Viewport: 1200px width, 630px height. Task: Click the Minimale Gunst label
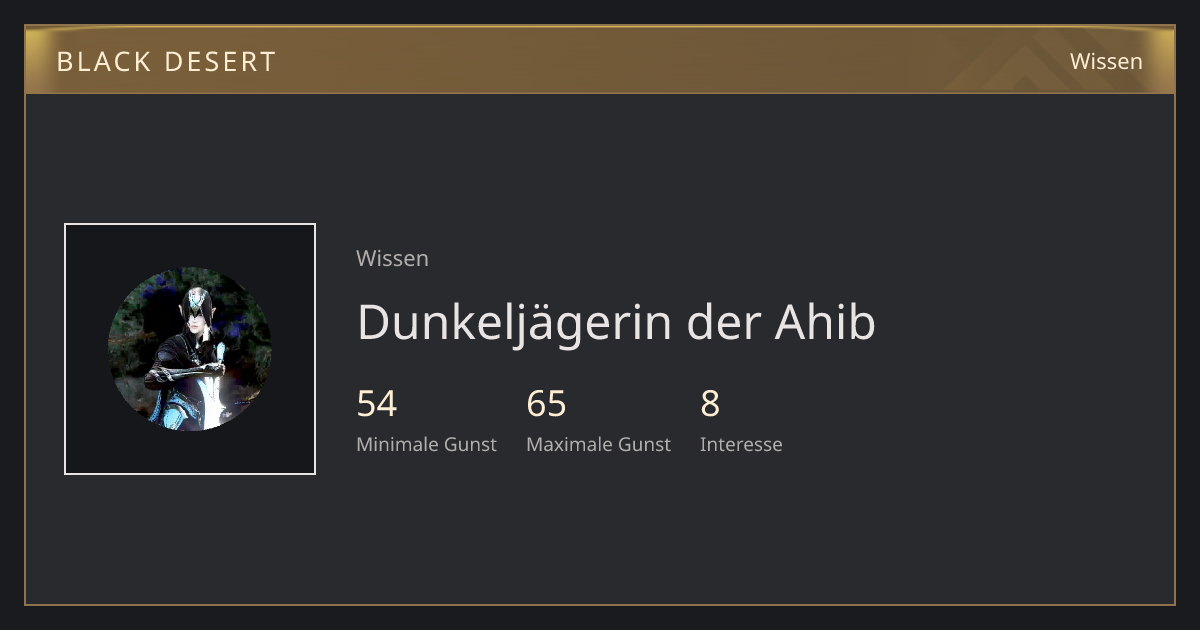[426, 444]
